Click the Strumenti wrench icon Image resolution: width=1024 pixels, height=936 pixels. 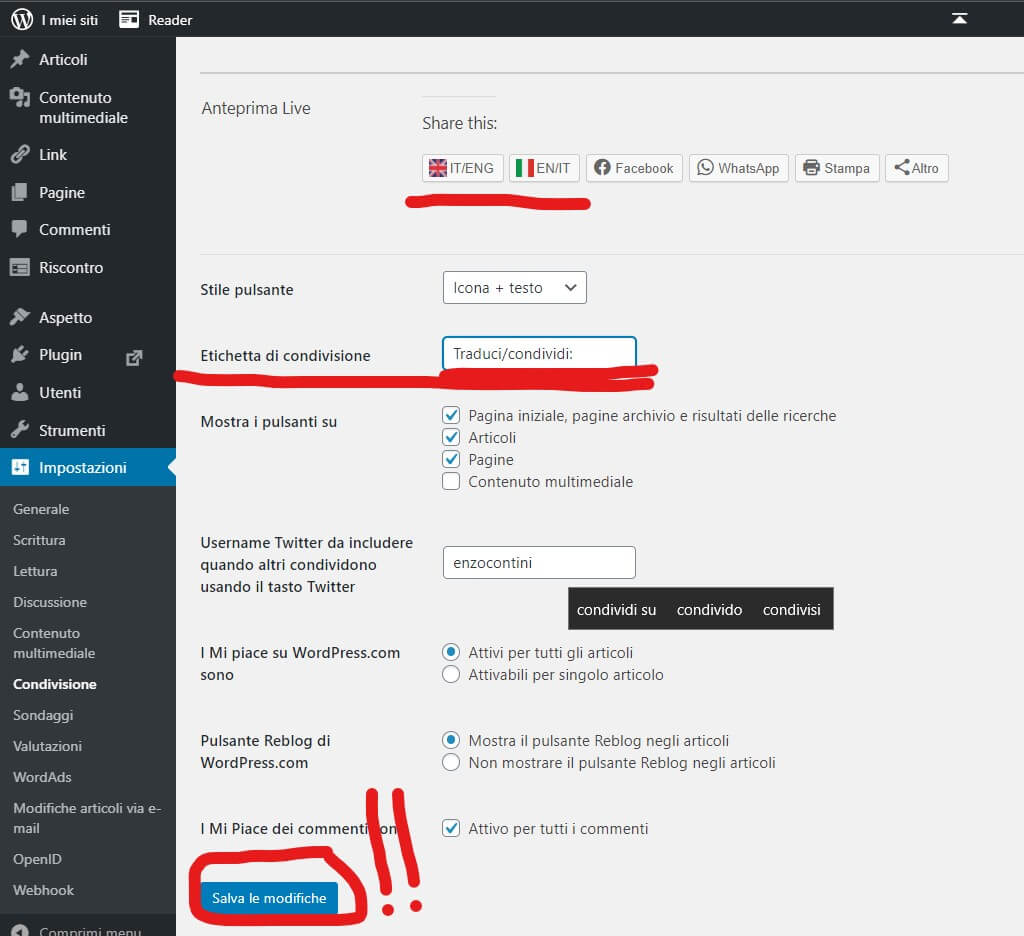19,430
